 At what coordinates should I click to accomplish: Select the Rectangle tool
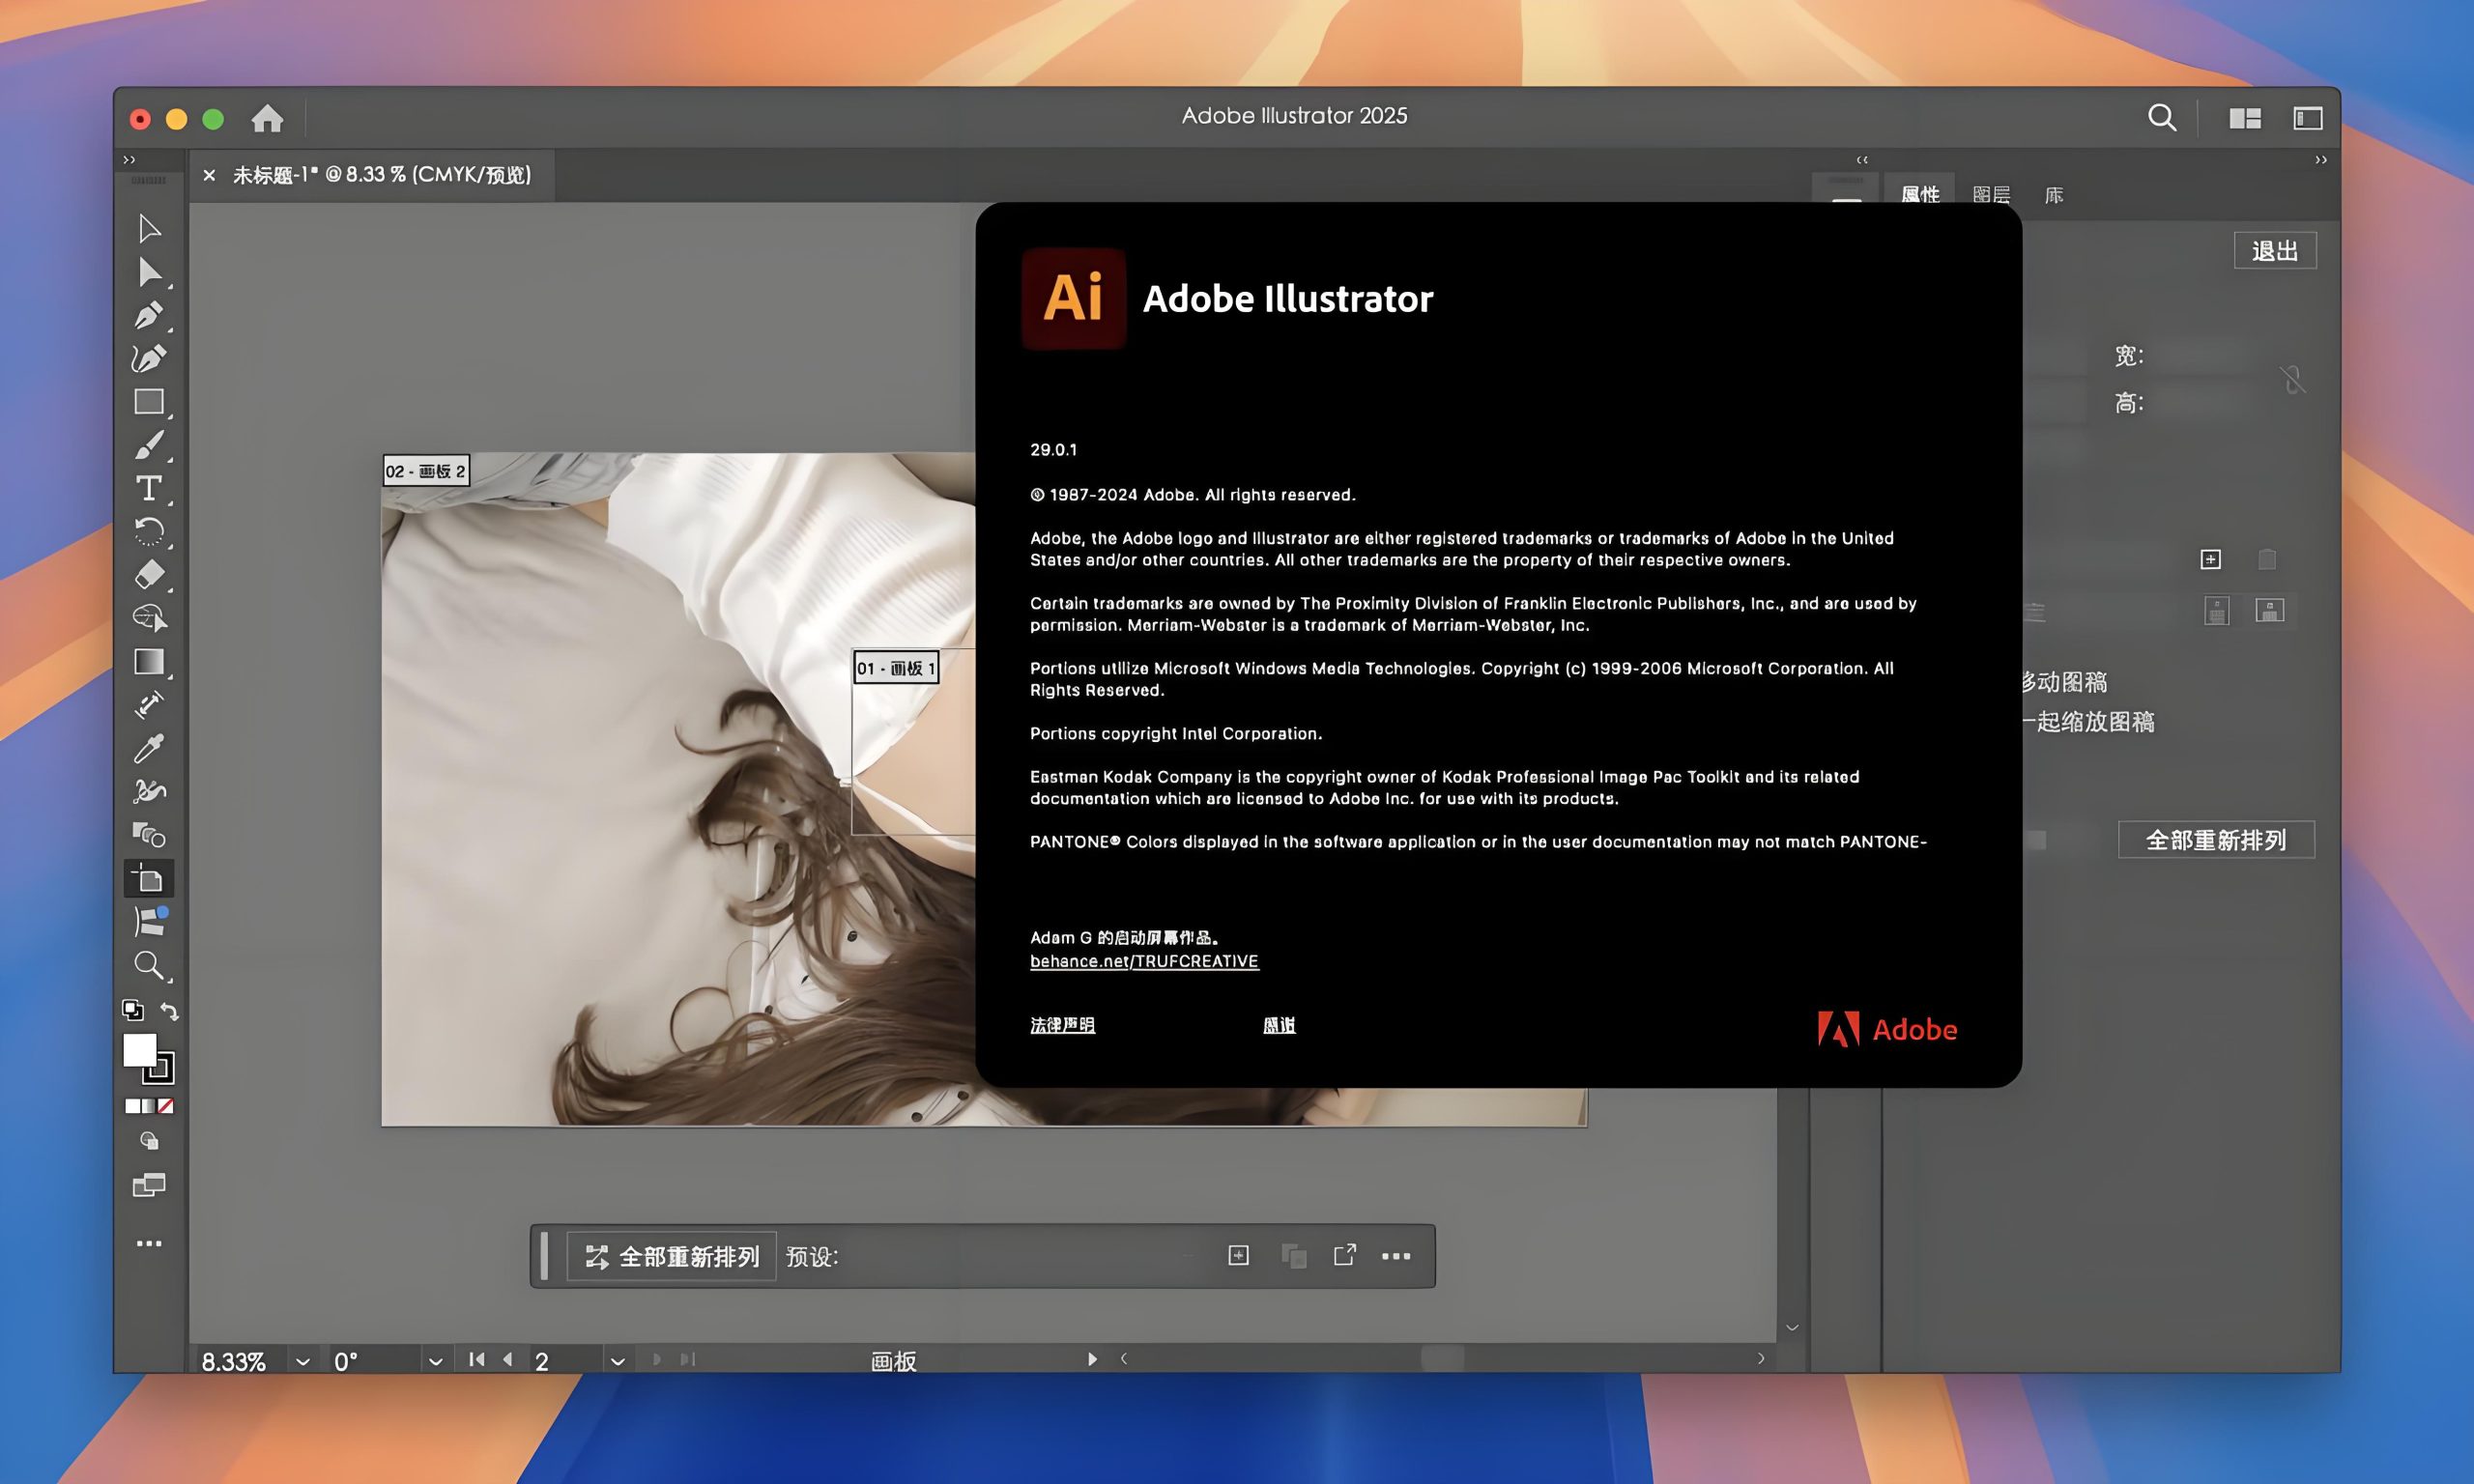tap(150, 401)
